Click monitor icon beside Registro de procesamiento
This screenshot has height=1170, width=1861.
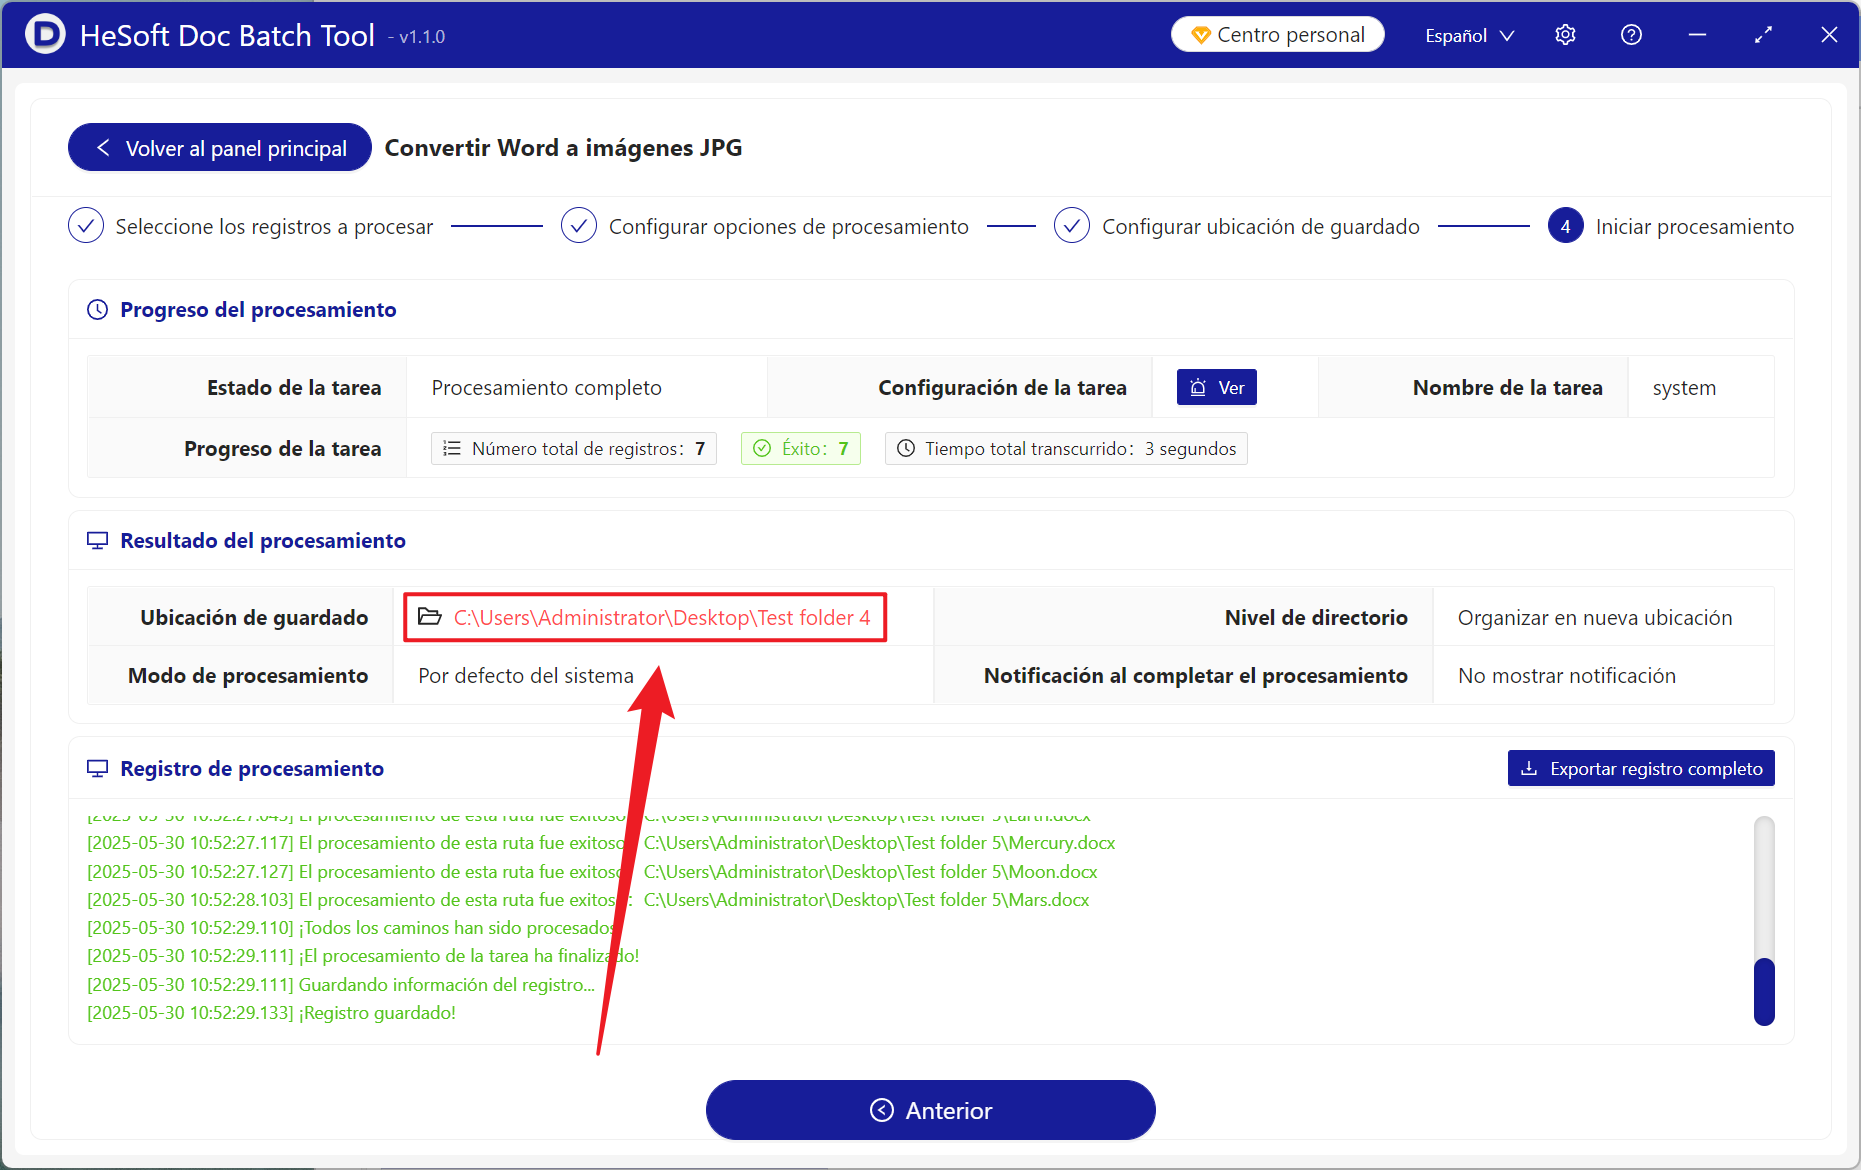tap(97, 769)
